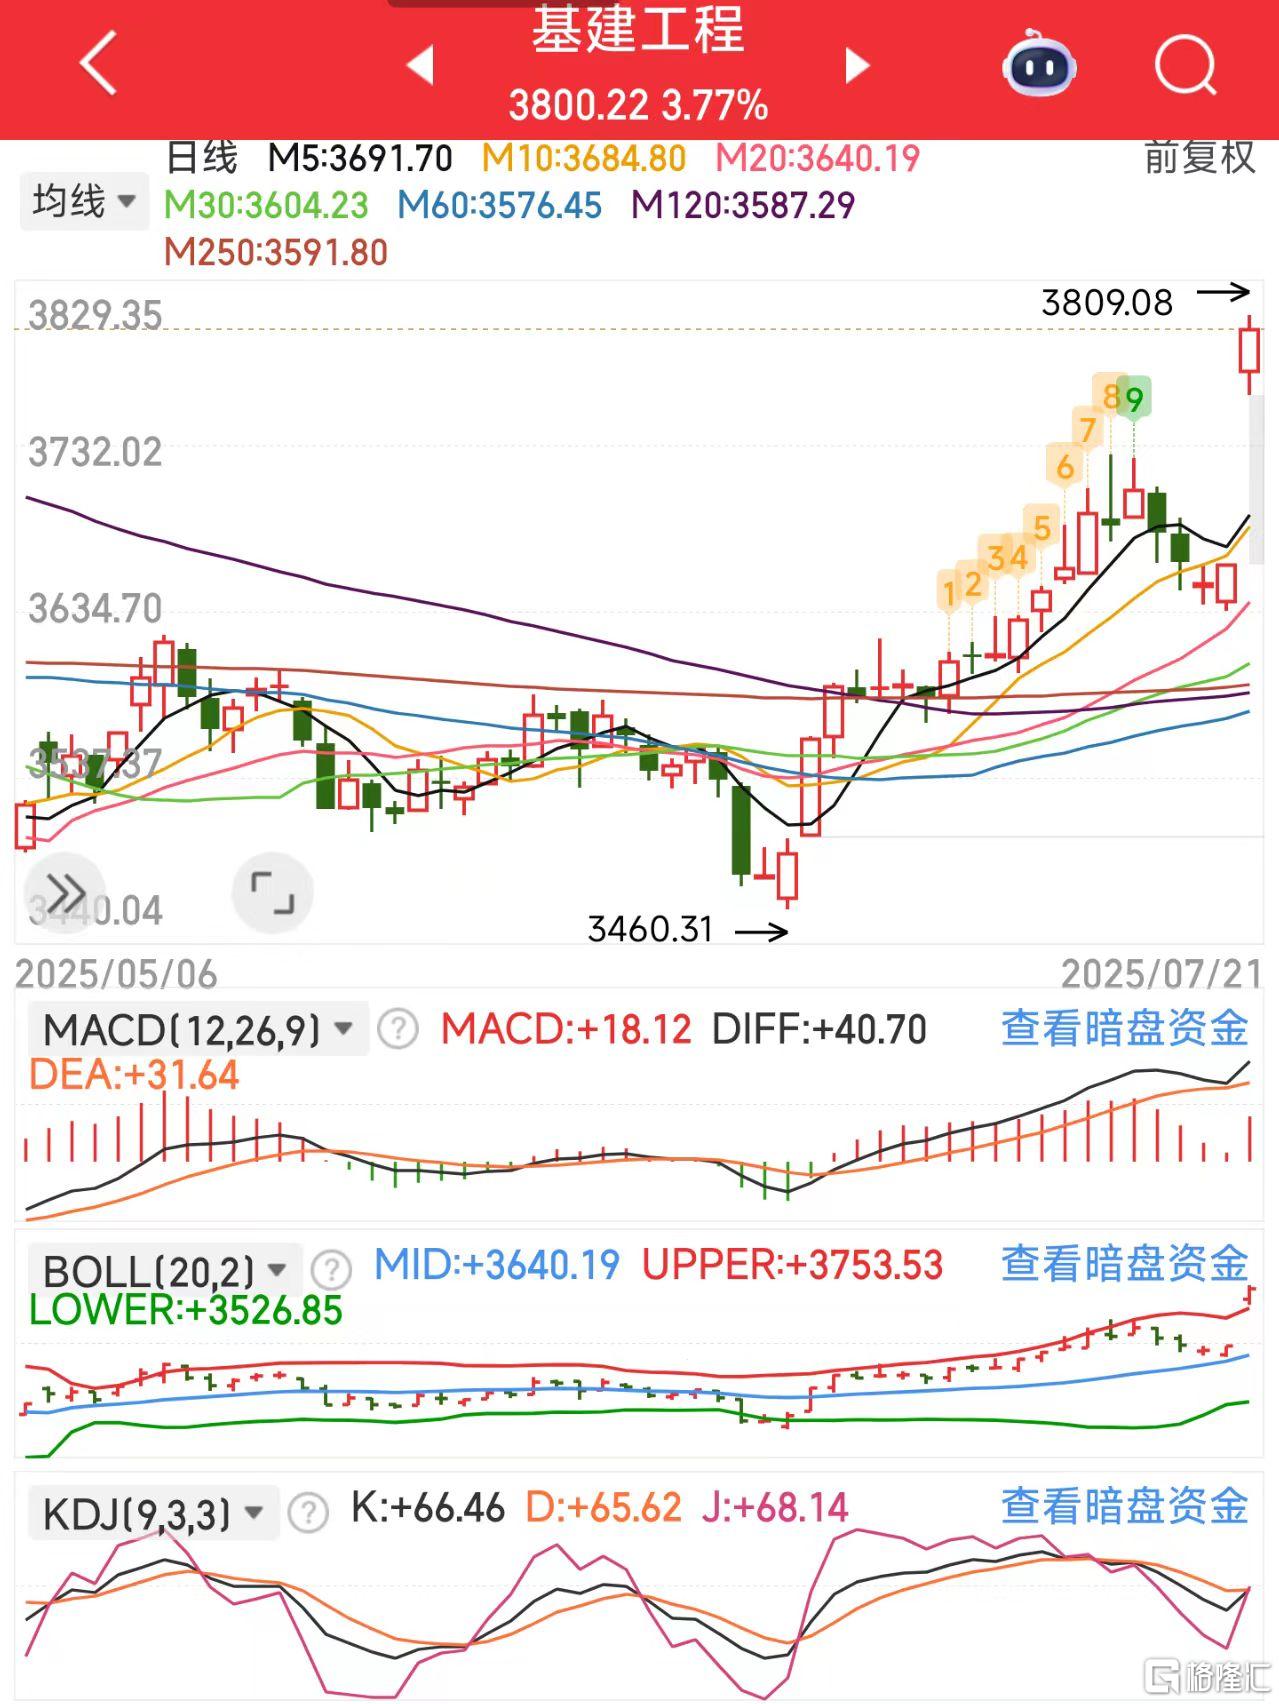Go to previous sector with left triangle

click(420, 65)
